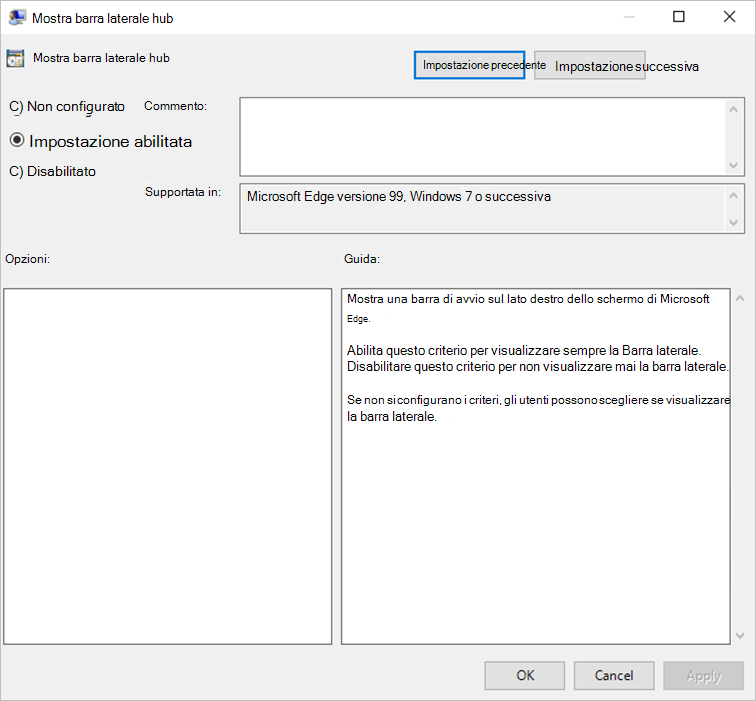The width and height of the screenshot is (756, 701).
Task: Click the Opzioni empty list pane
Action: coord(168,466)
